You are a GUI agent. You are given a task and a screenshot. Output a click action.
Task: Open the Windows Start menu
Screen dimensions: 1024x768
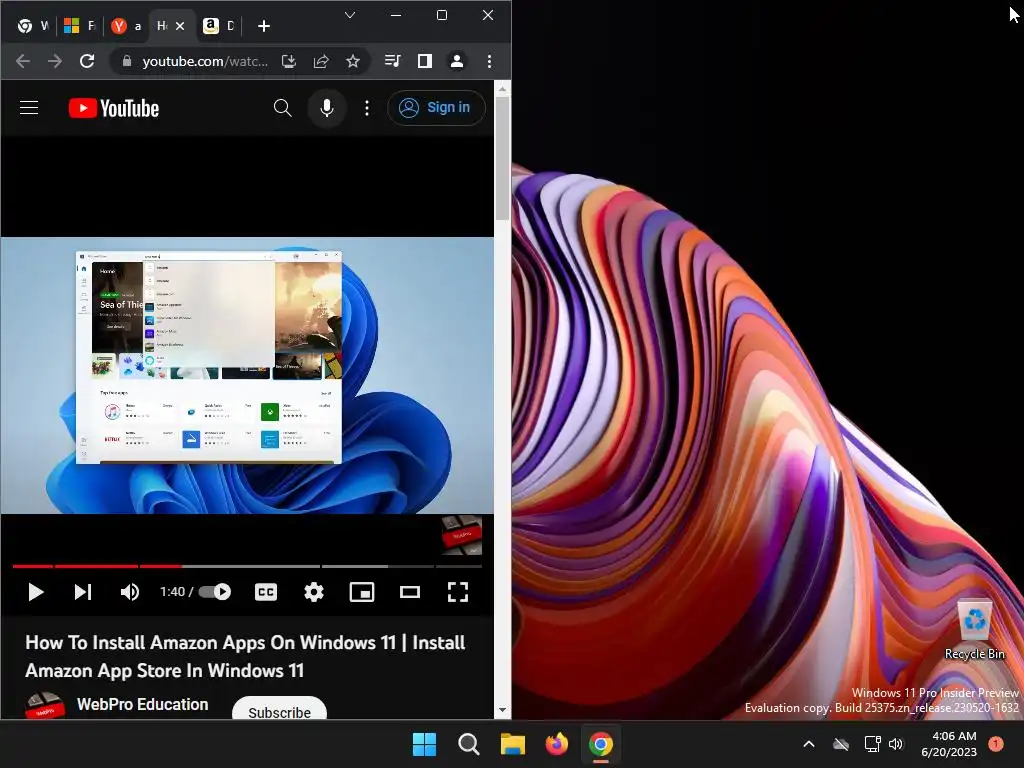pyautogui.click(x=424, y=744)
